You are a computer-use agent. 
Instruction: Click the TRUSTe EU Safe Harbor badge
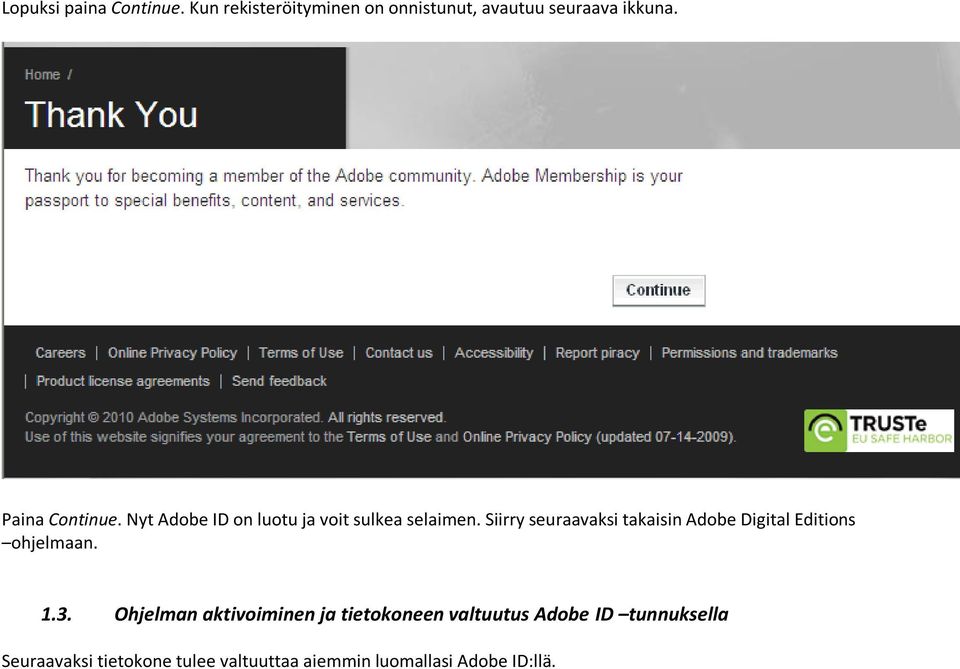coord(879,431)
